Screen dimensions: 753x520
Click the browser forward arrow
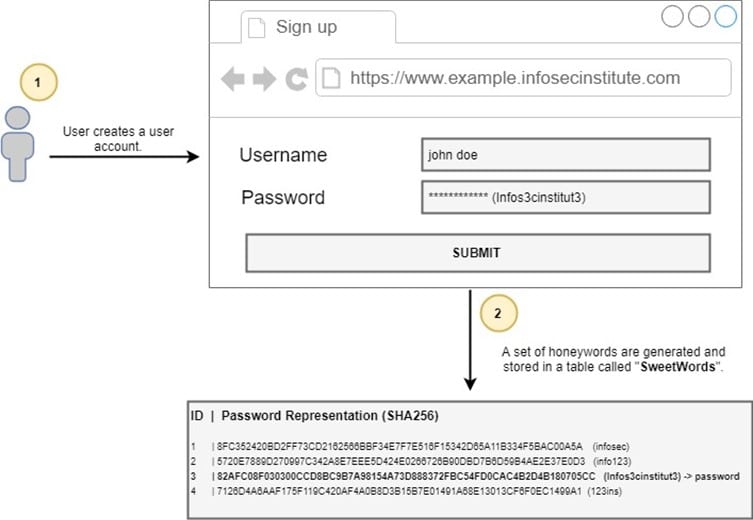click(x=264, y=80)
